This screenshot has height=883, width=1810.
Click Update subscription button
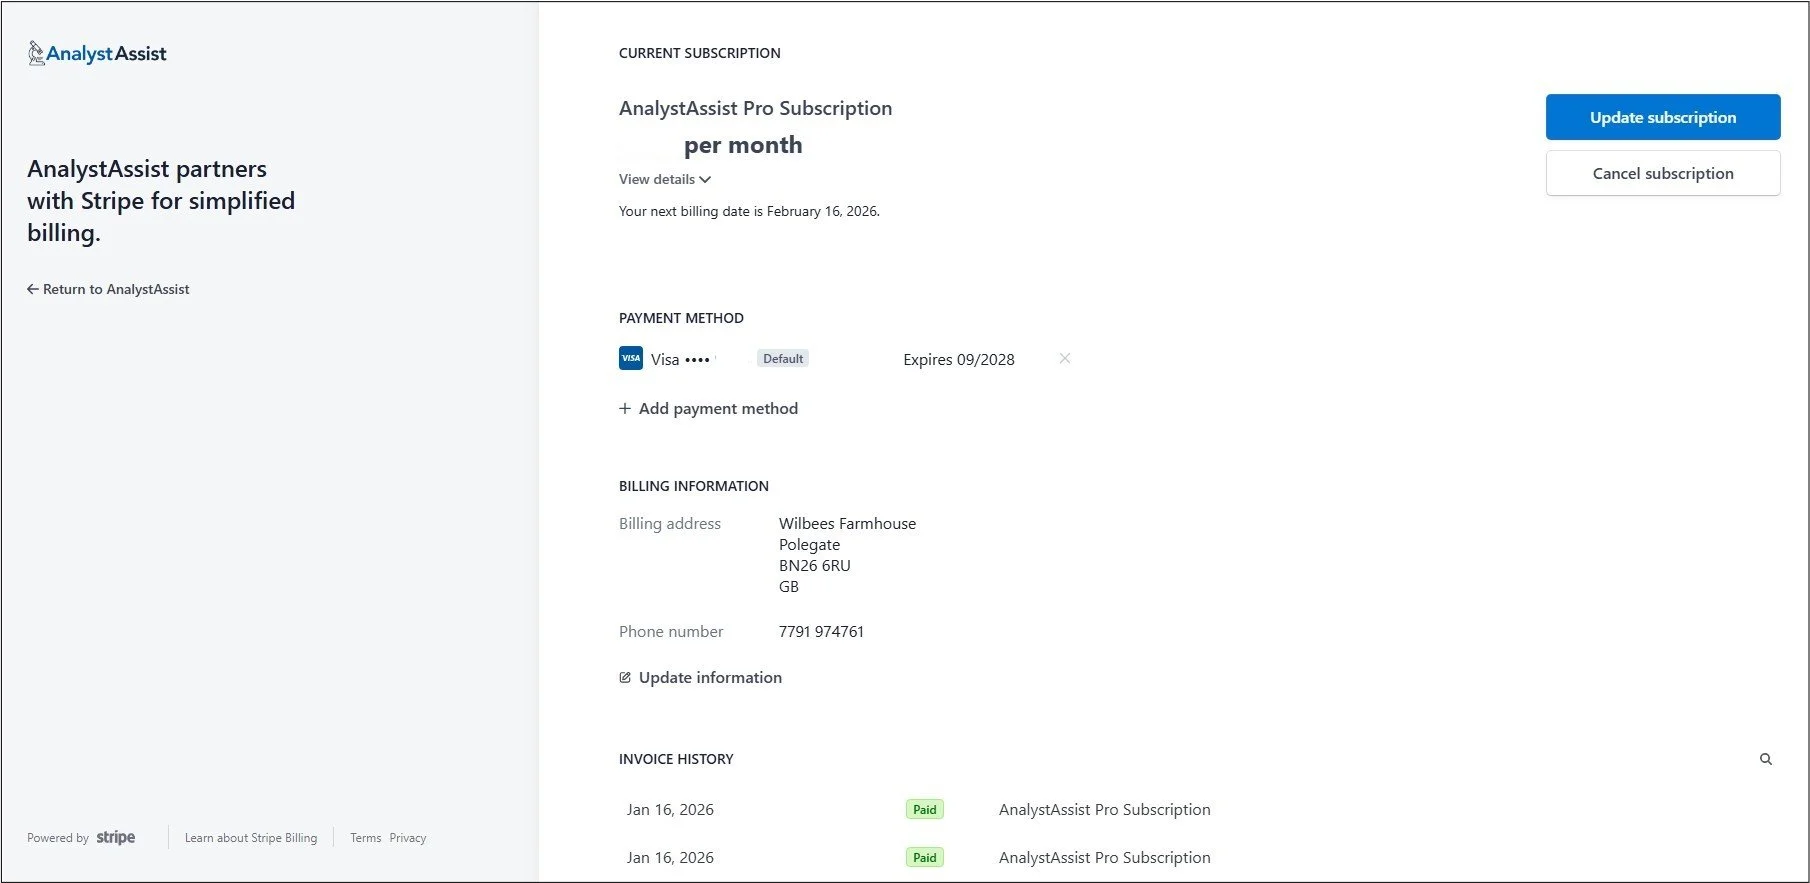click(x=1663, y=117)
